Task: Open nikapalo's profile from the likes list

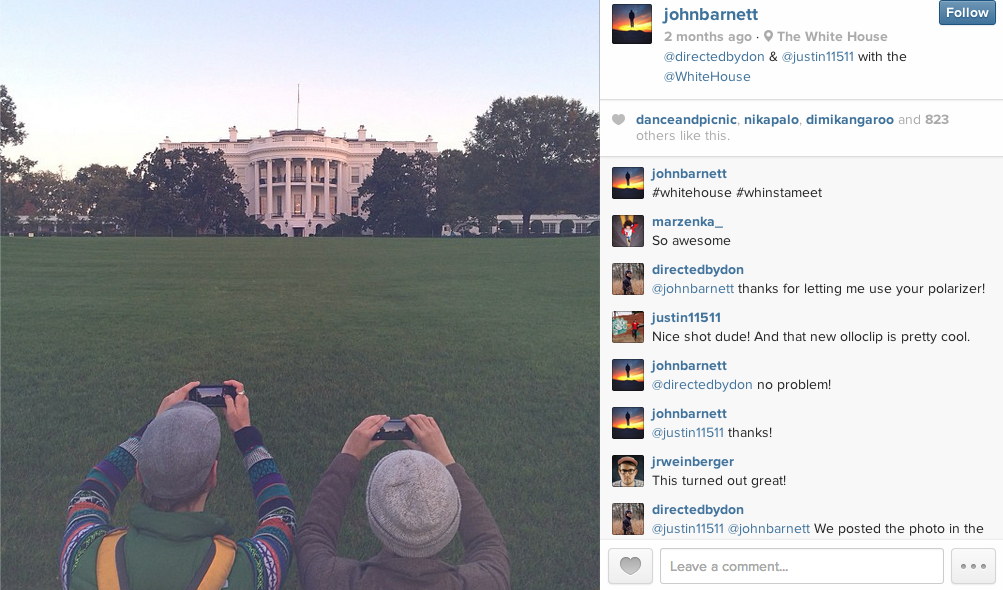Action: coord(771,120)
